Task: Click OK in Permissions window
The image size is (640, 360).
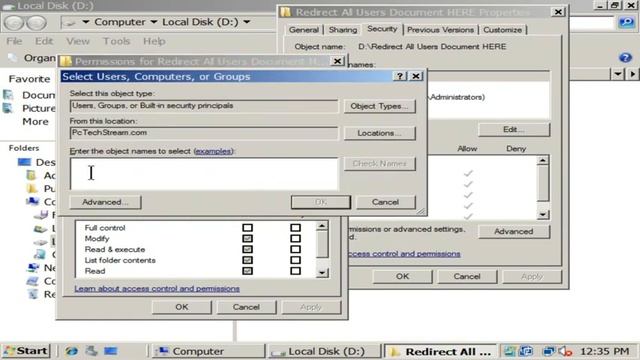Action: pyautogui.click(x=182, y=307)
